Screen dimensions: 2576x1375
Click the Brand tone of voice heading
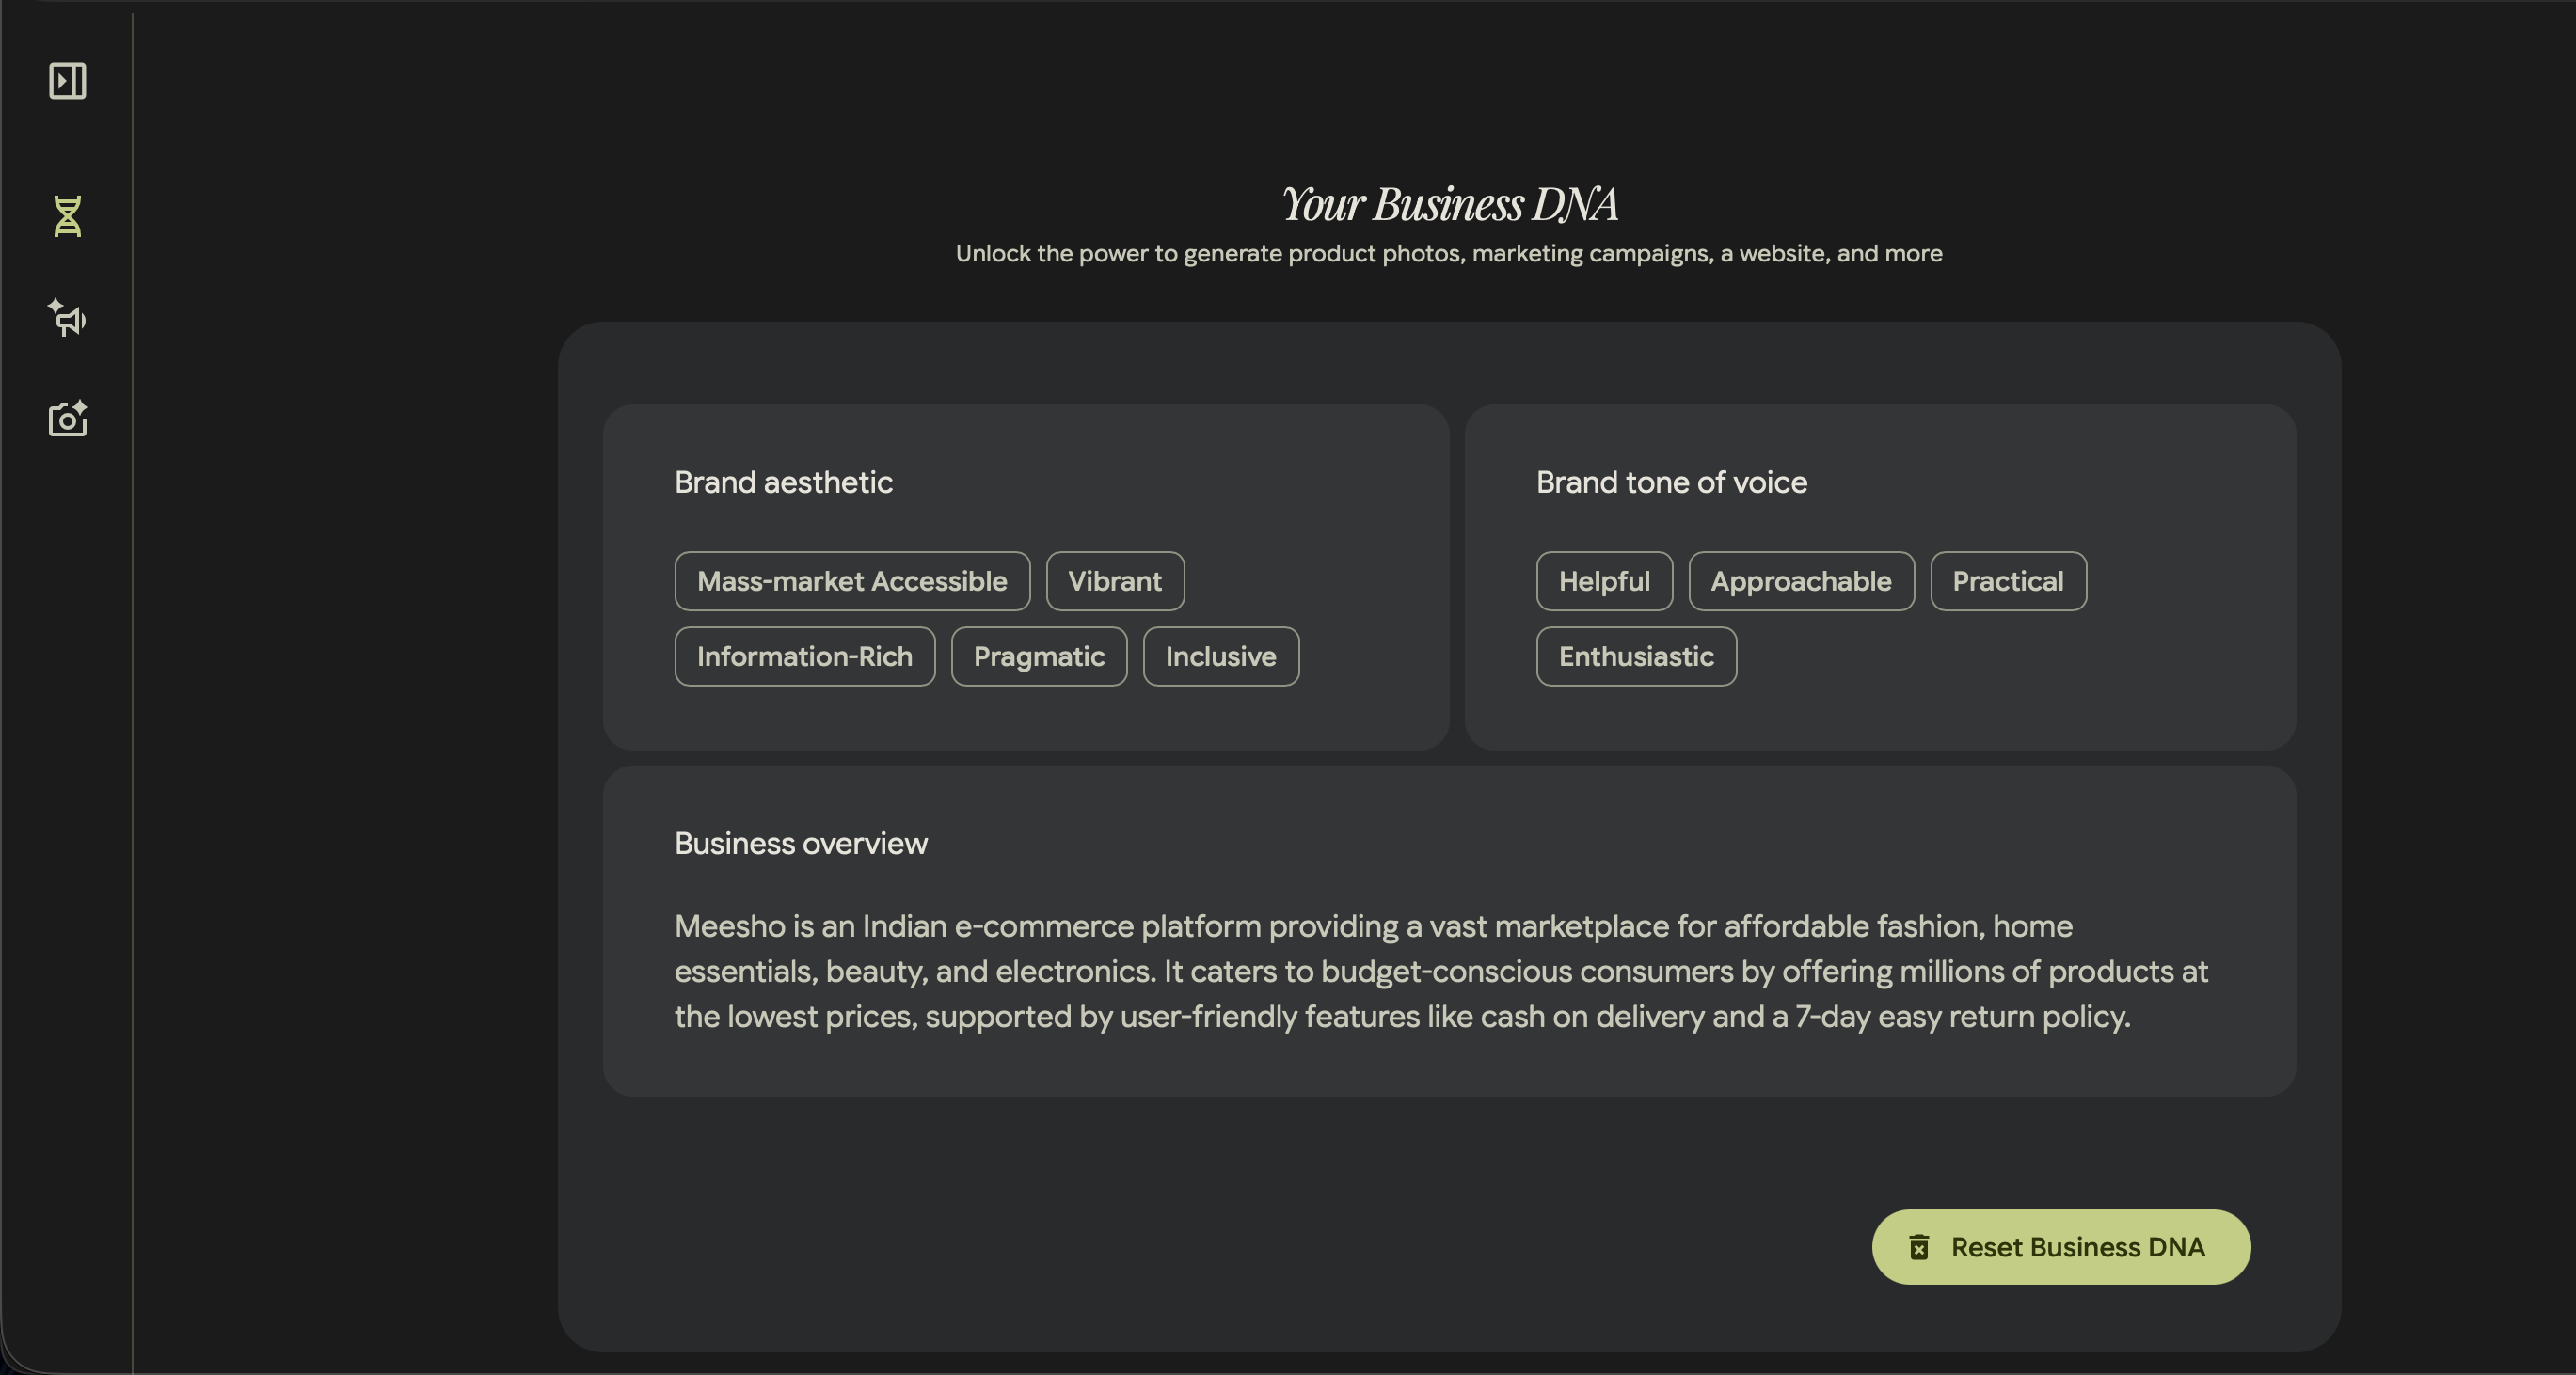1671,482
